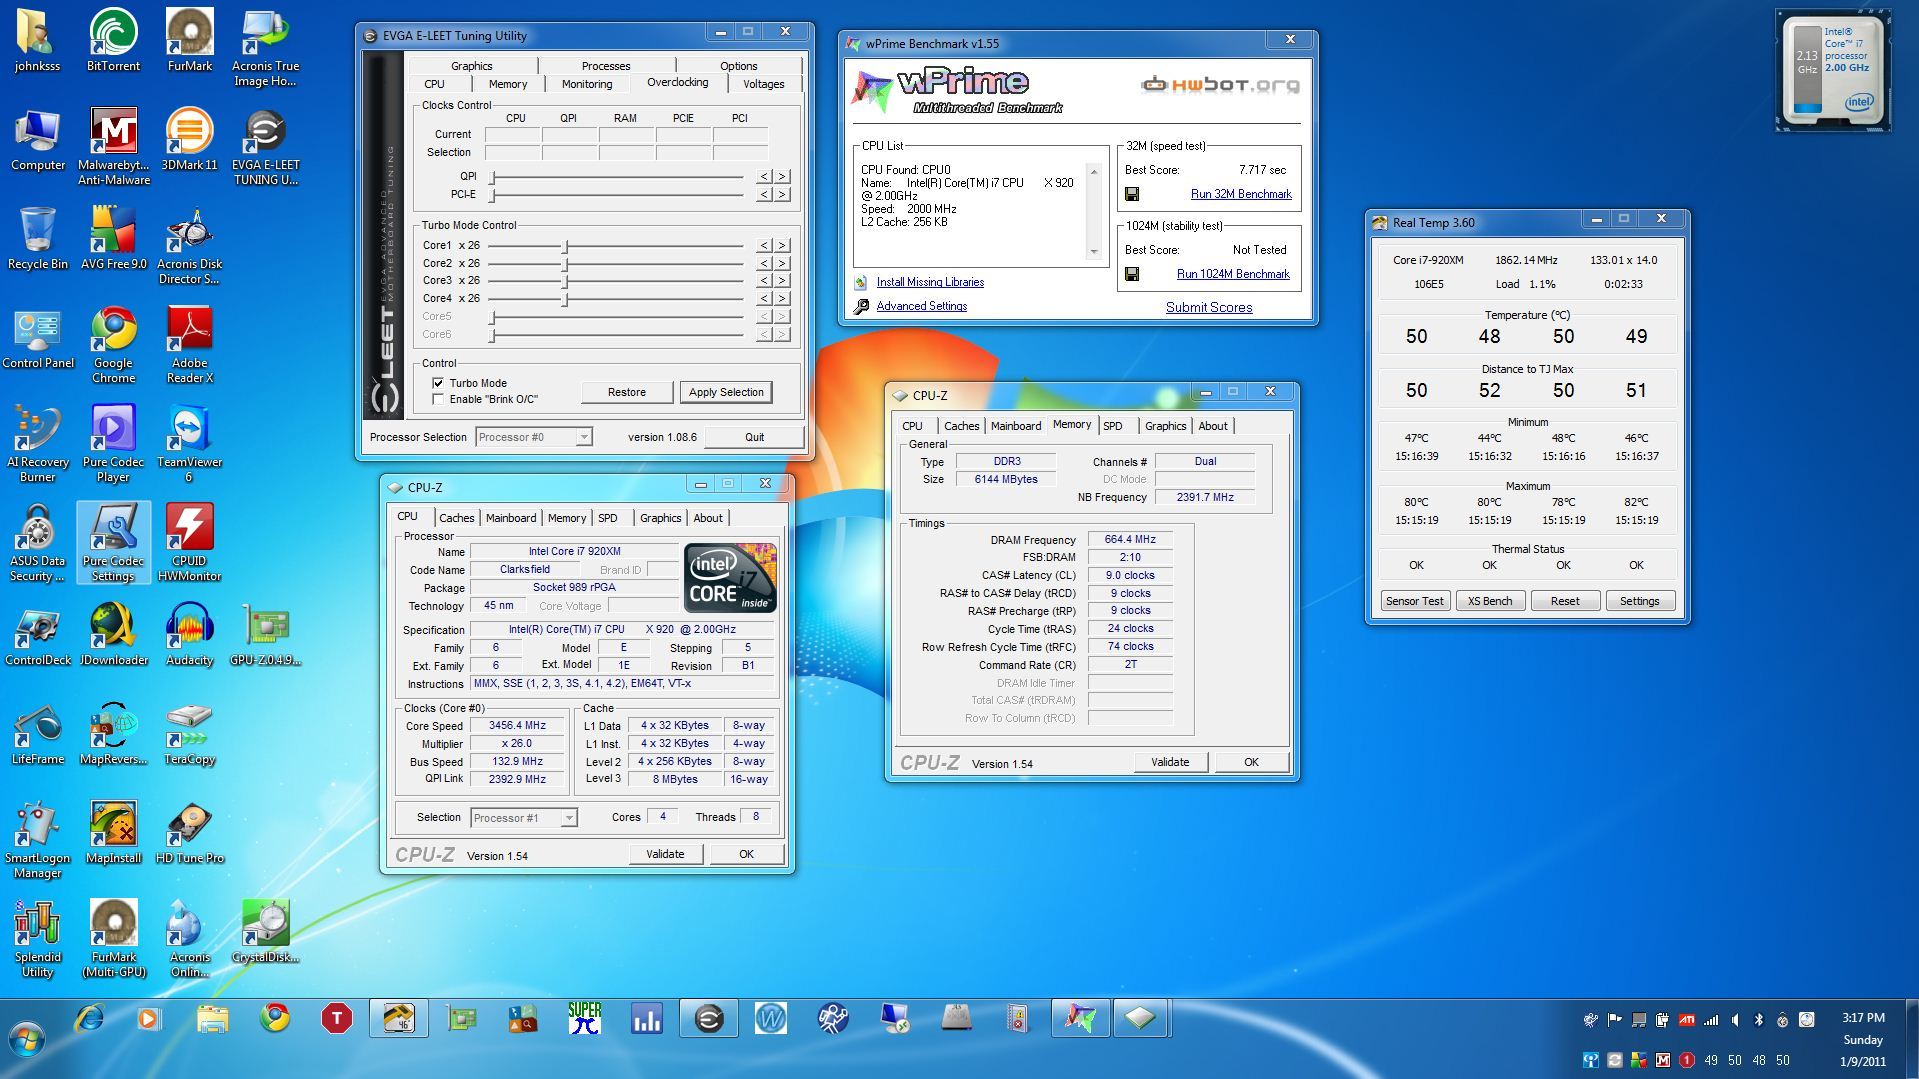
Task: Toggle the Turbo Mode checkbox
Action: 438,383
